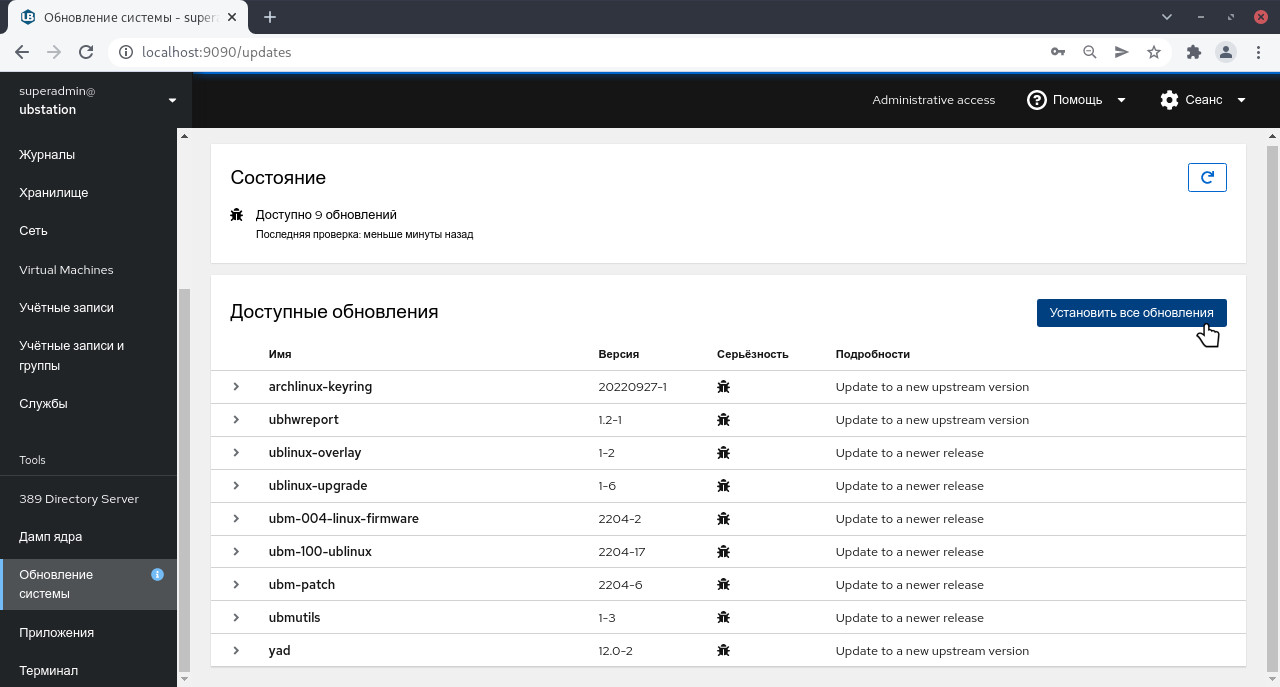This screenshot has height=687, width=1280.
Task: Go back with browser back arrow
Action: pos(22,52)
